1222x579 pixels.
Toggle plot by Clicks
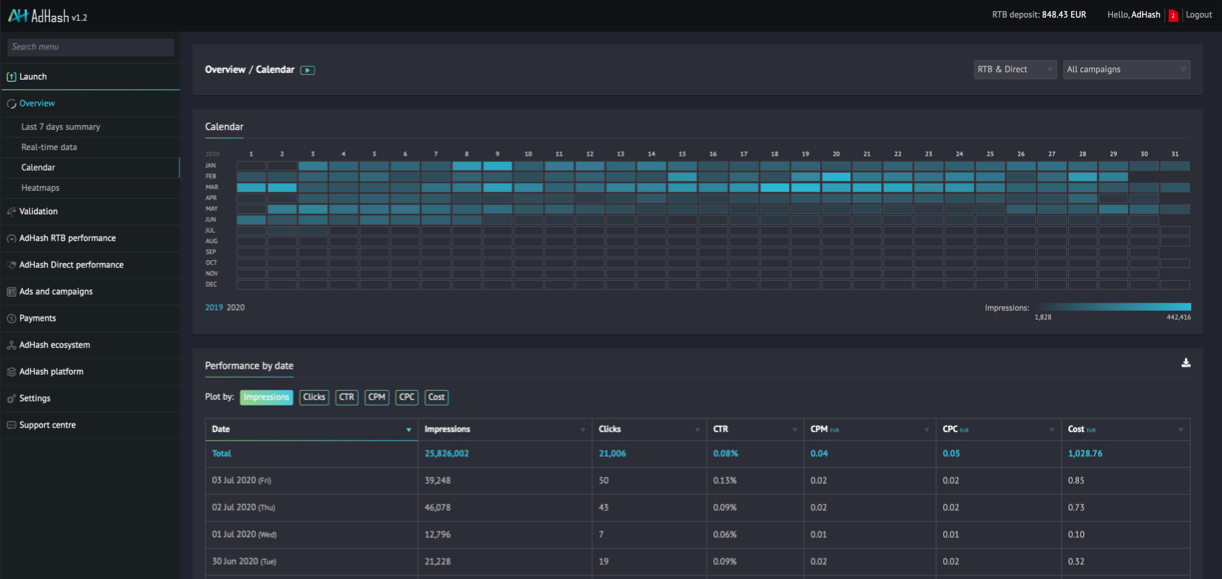click(314, 397)
